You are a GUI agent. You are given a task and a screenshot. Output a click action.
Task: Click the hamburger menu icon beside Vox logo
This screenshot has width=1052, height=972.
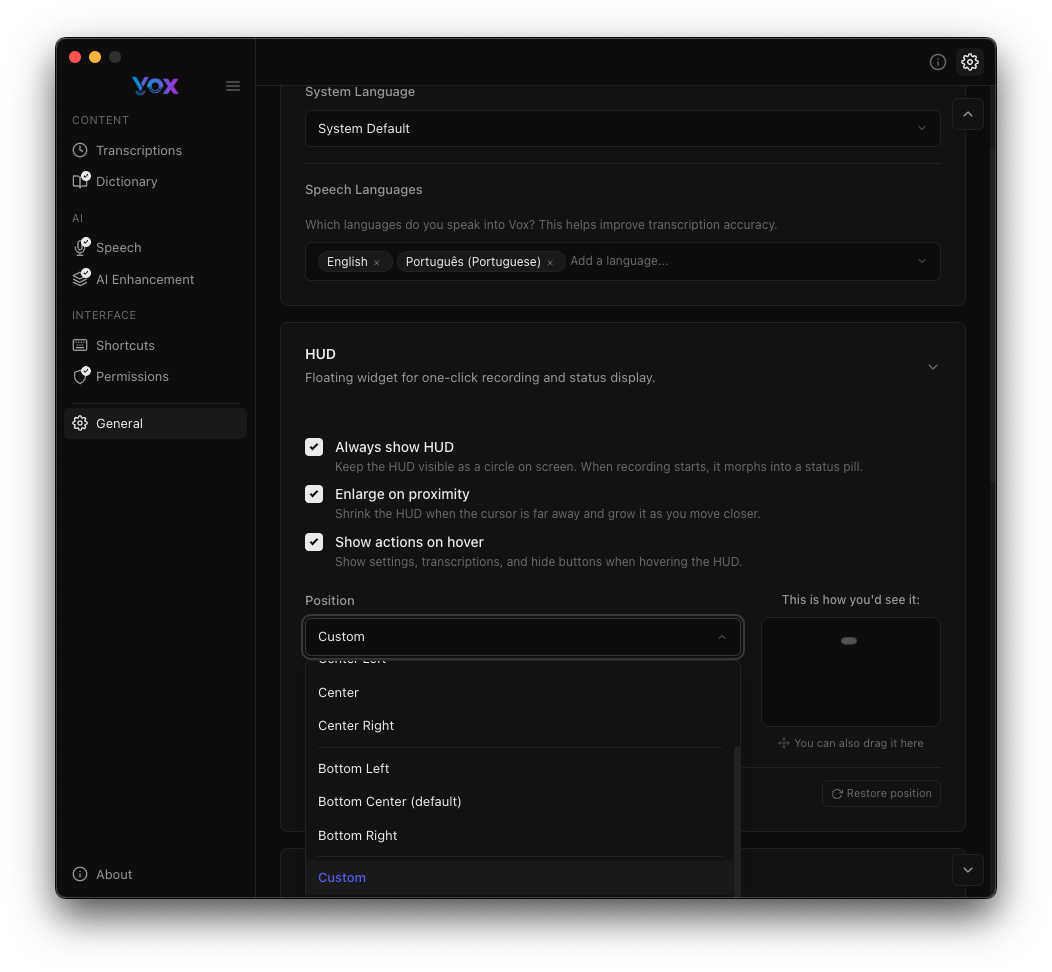click(x=233, y=86)
